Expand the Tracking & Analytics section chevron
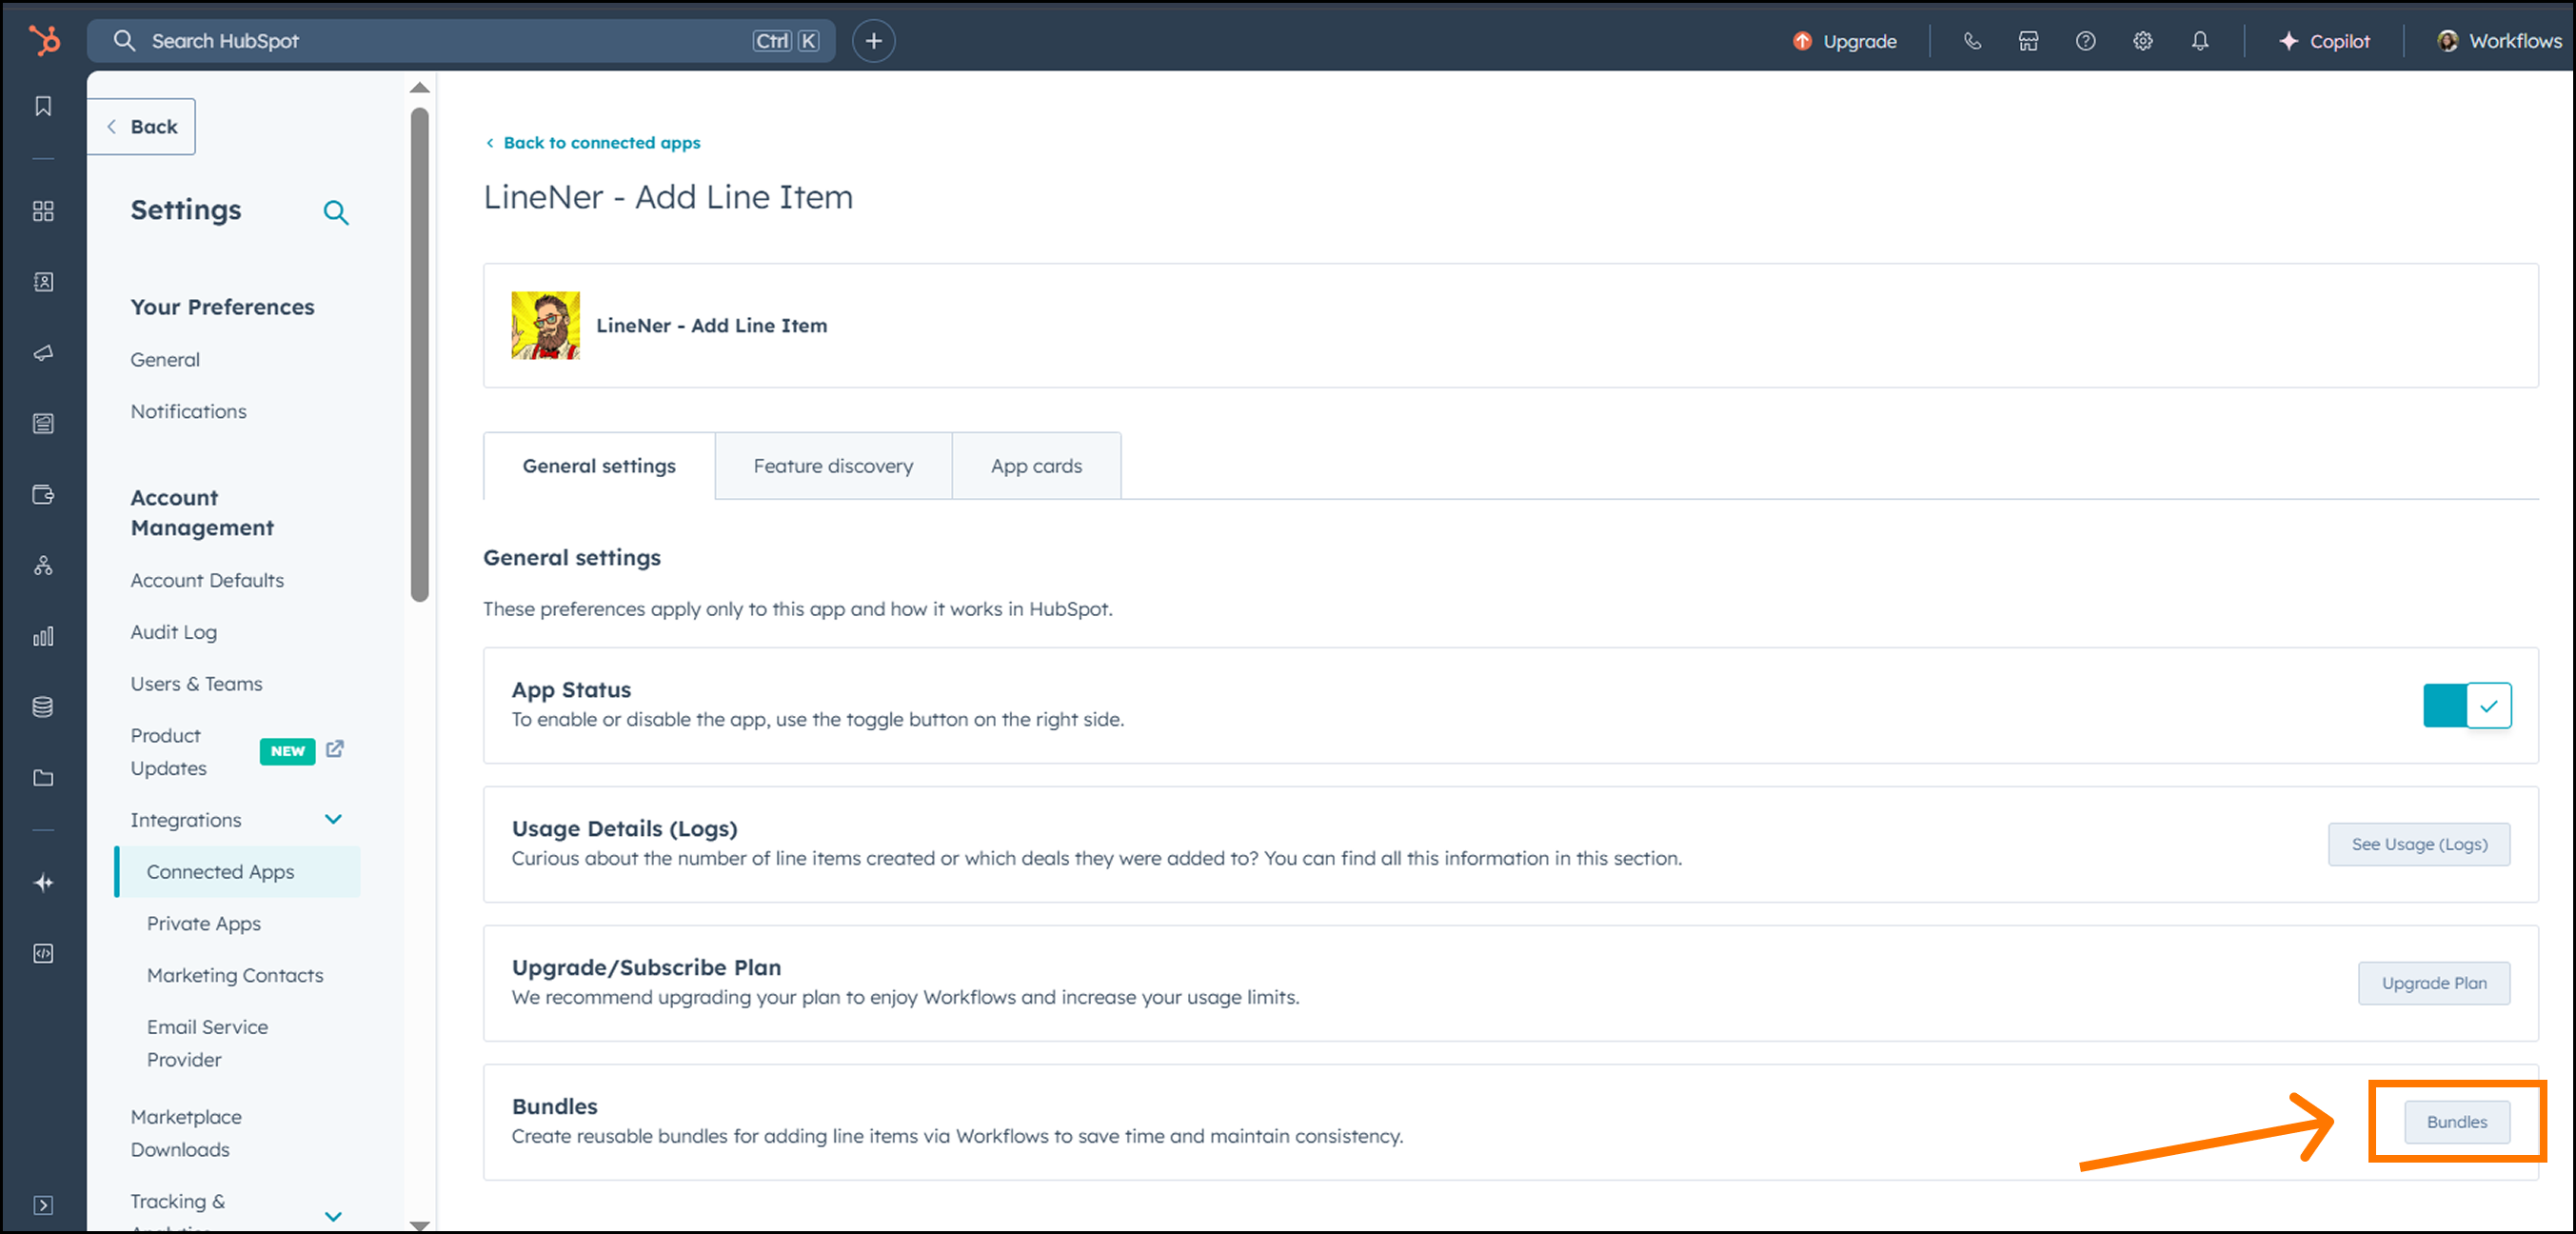This screenshot has width=2576, height=1234. click(x=333, y=1216)
